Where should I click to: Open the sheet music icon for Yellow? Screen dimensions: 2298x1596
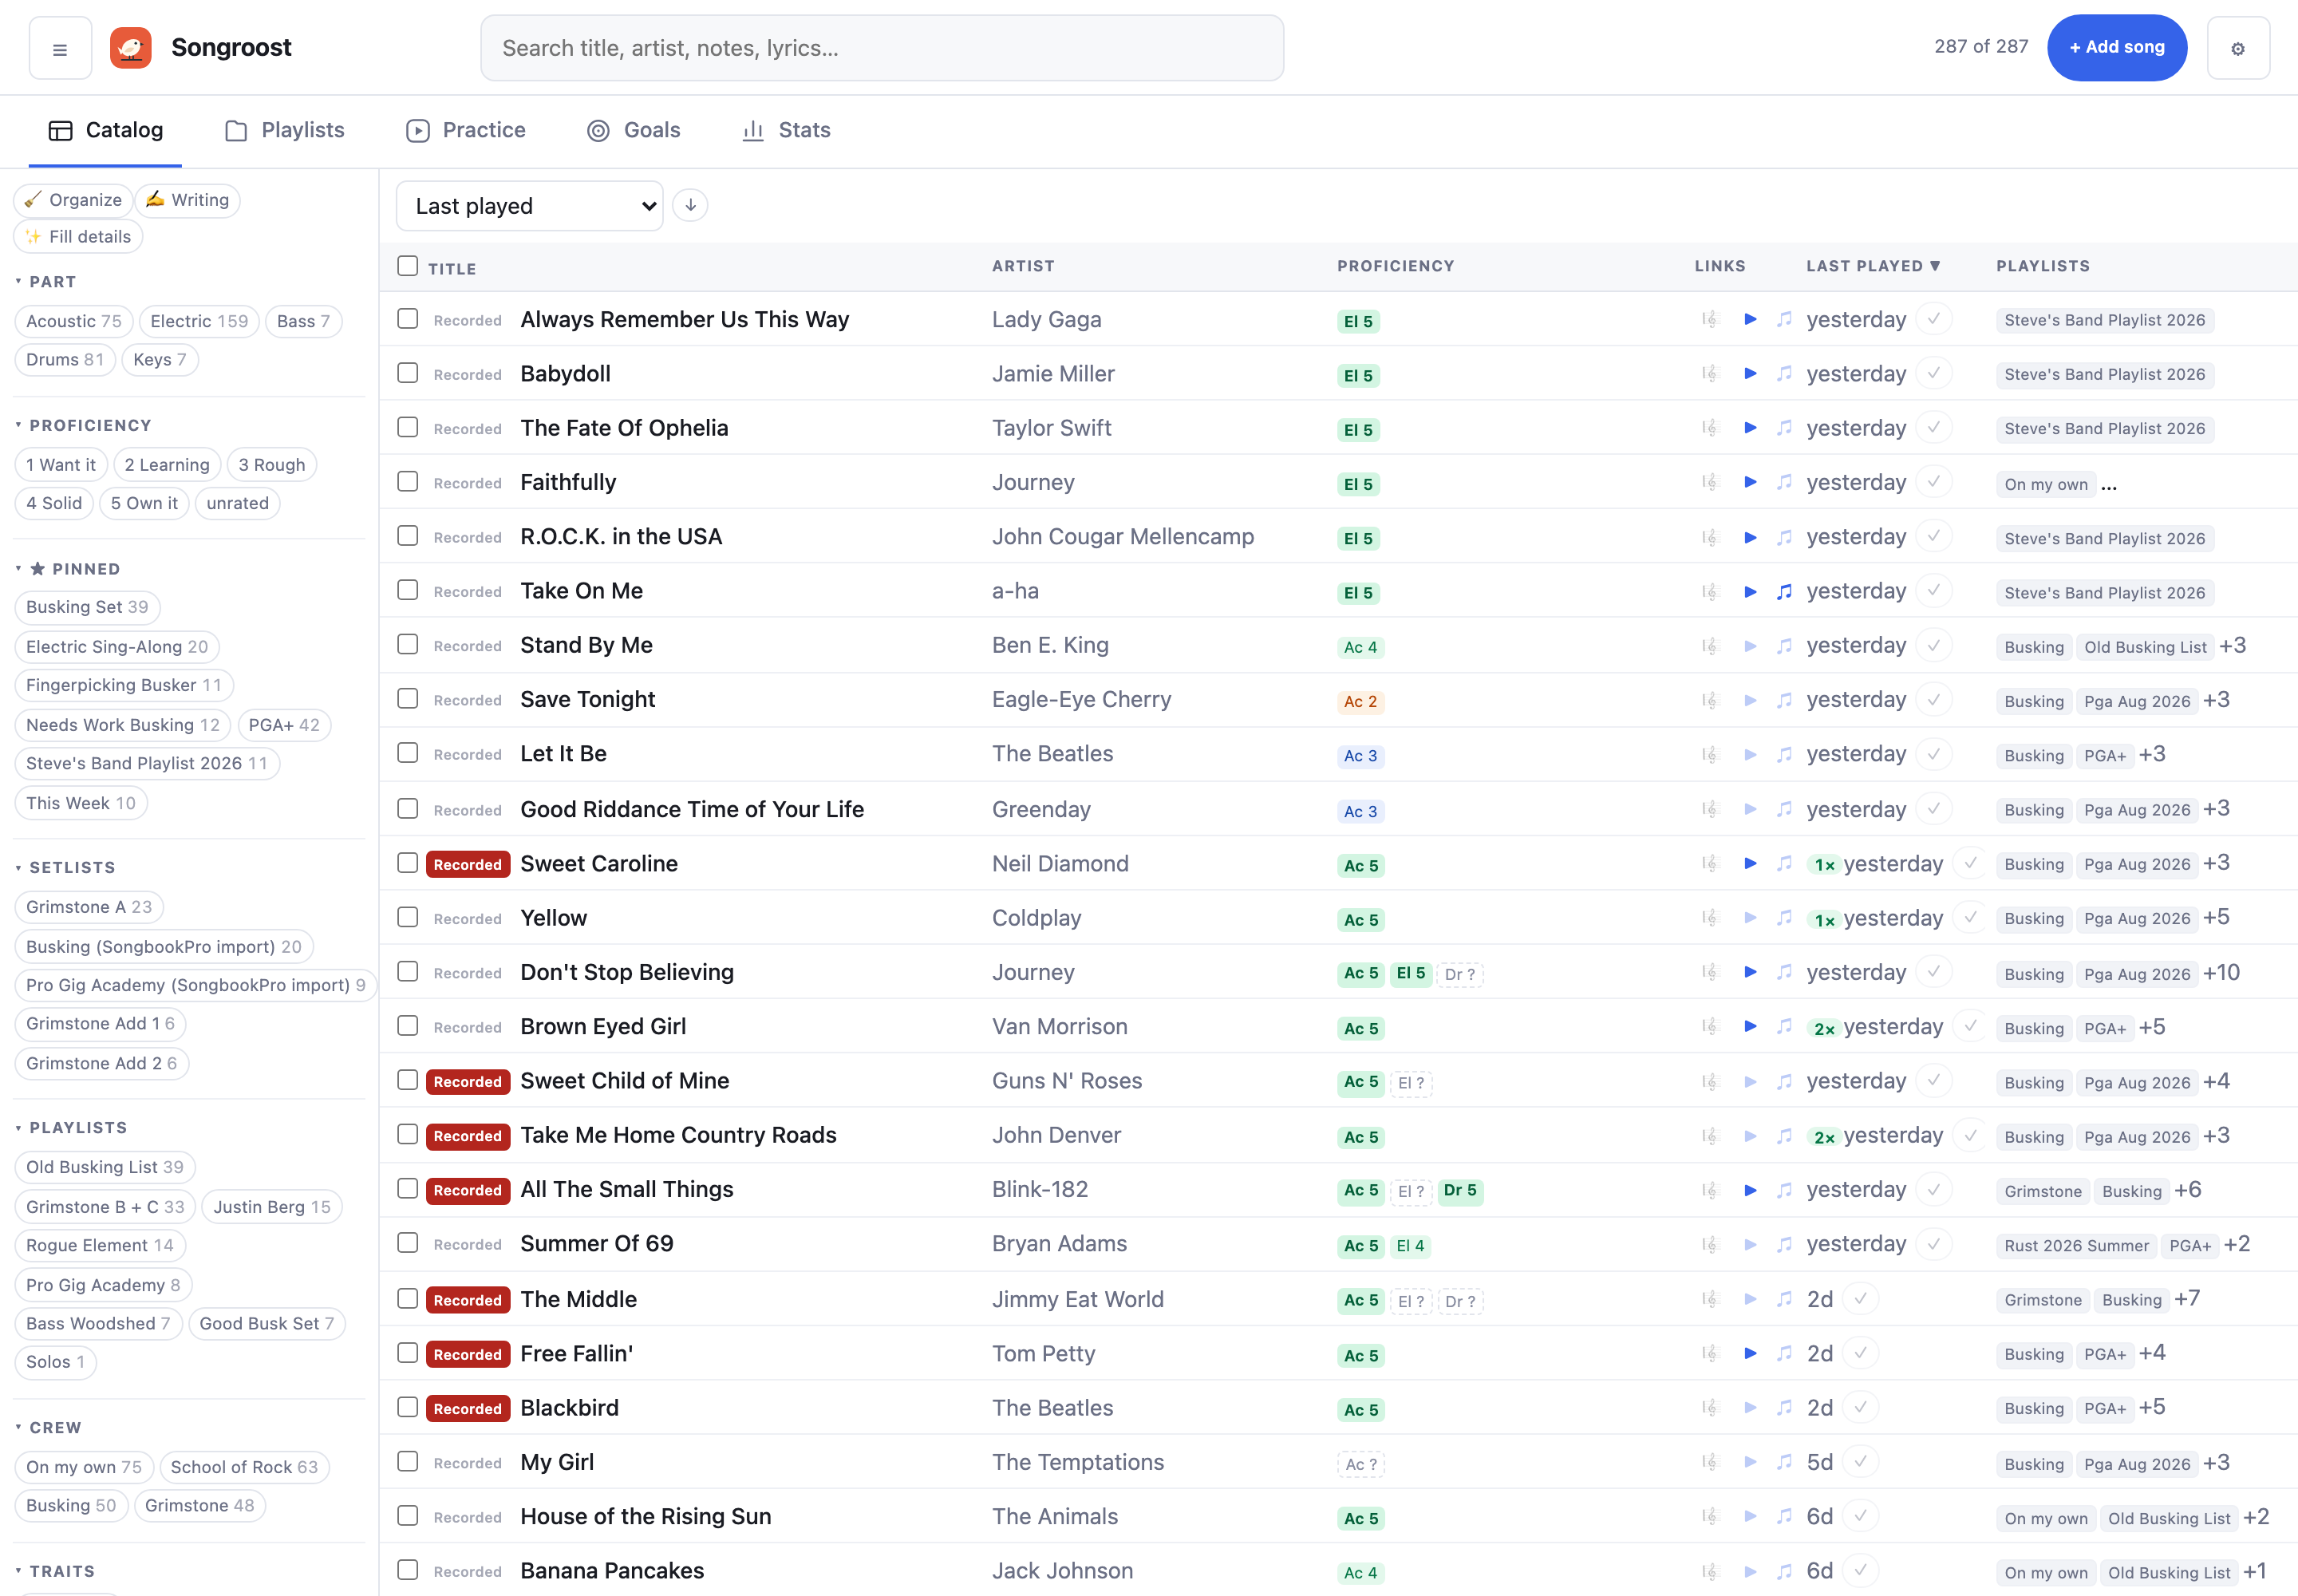(1709, 918)
